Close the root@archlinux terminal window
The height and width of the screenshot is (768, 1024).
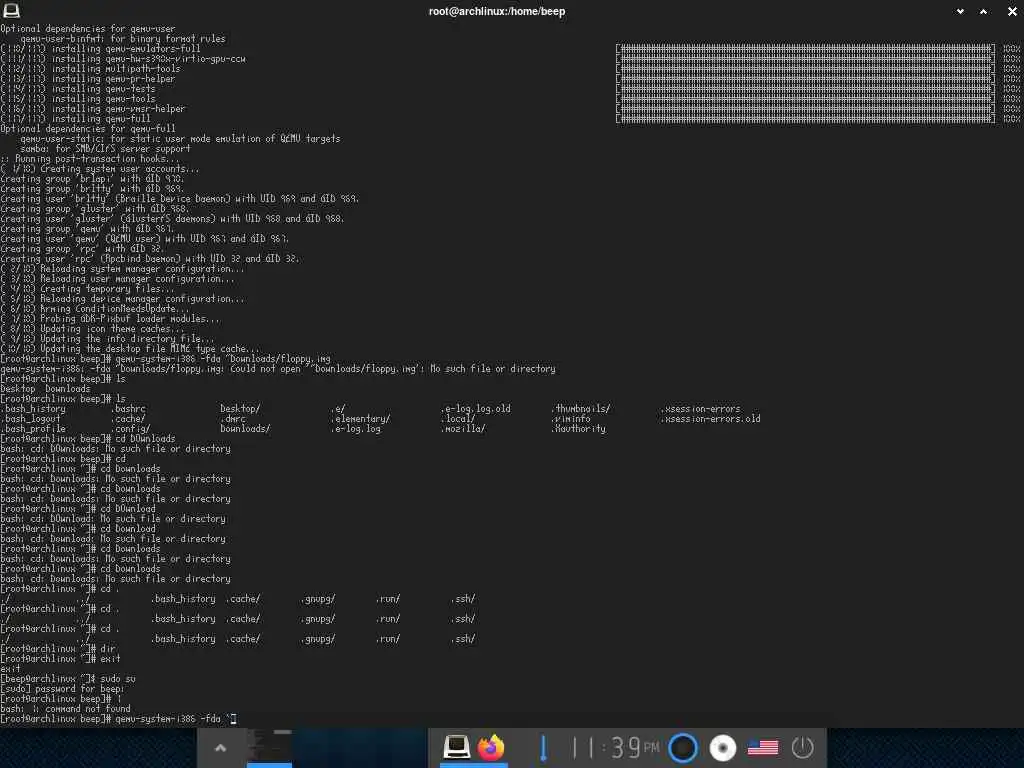[x=1012, y=11]
